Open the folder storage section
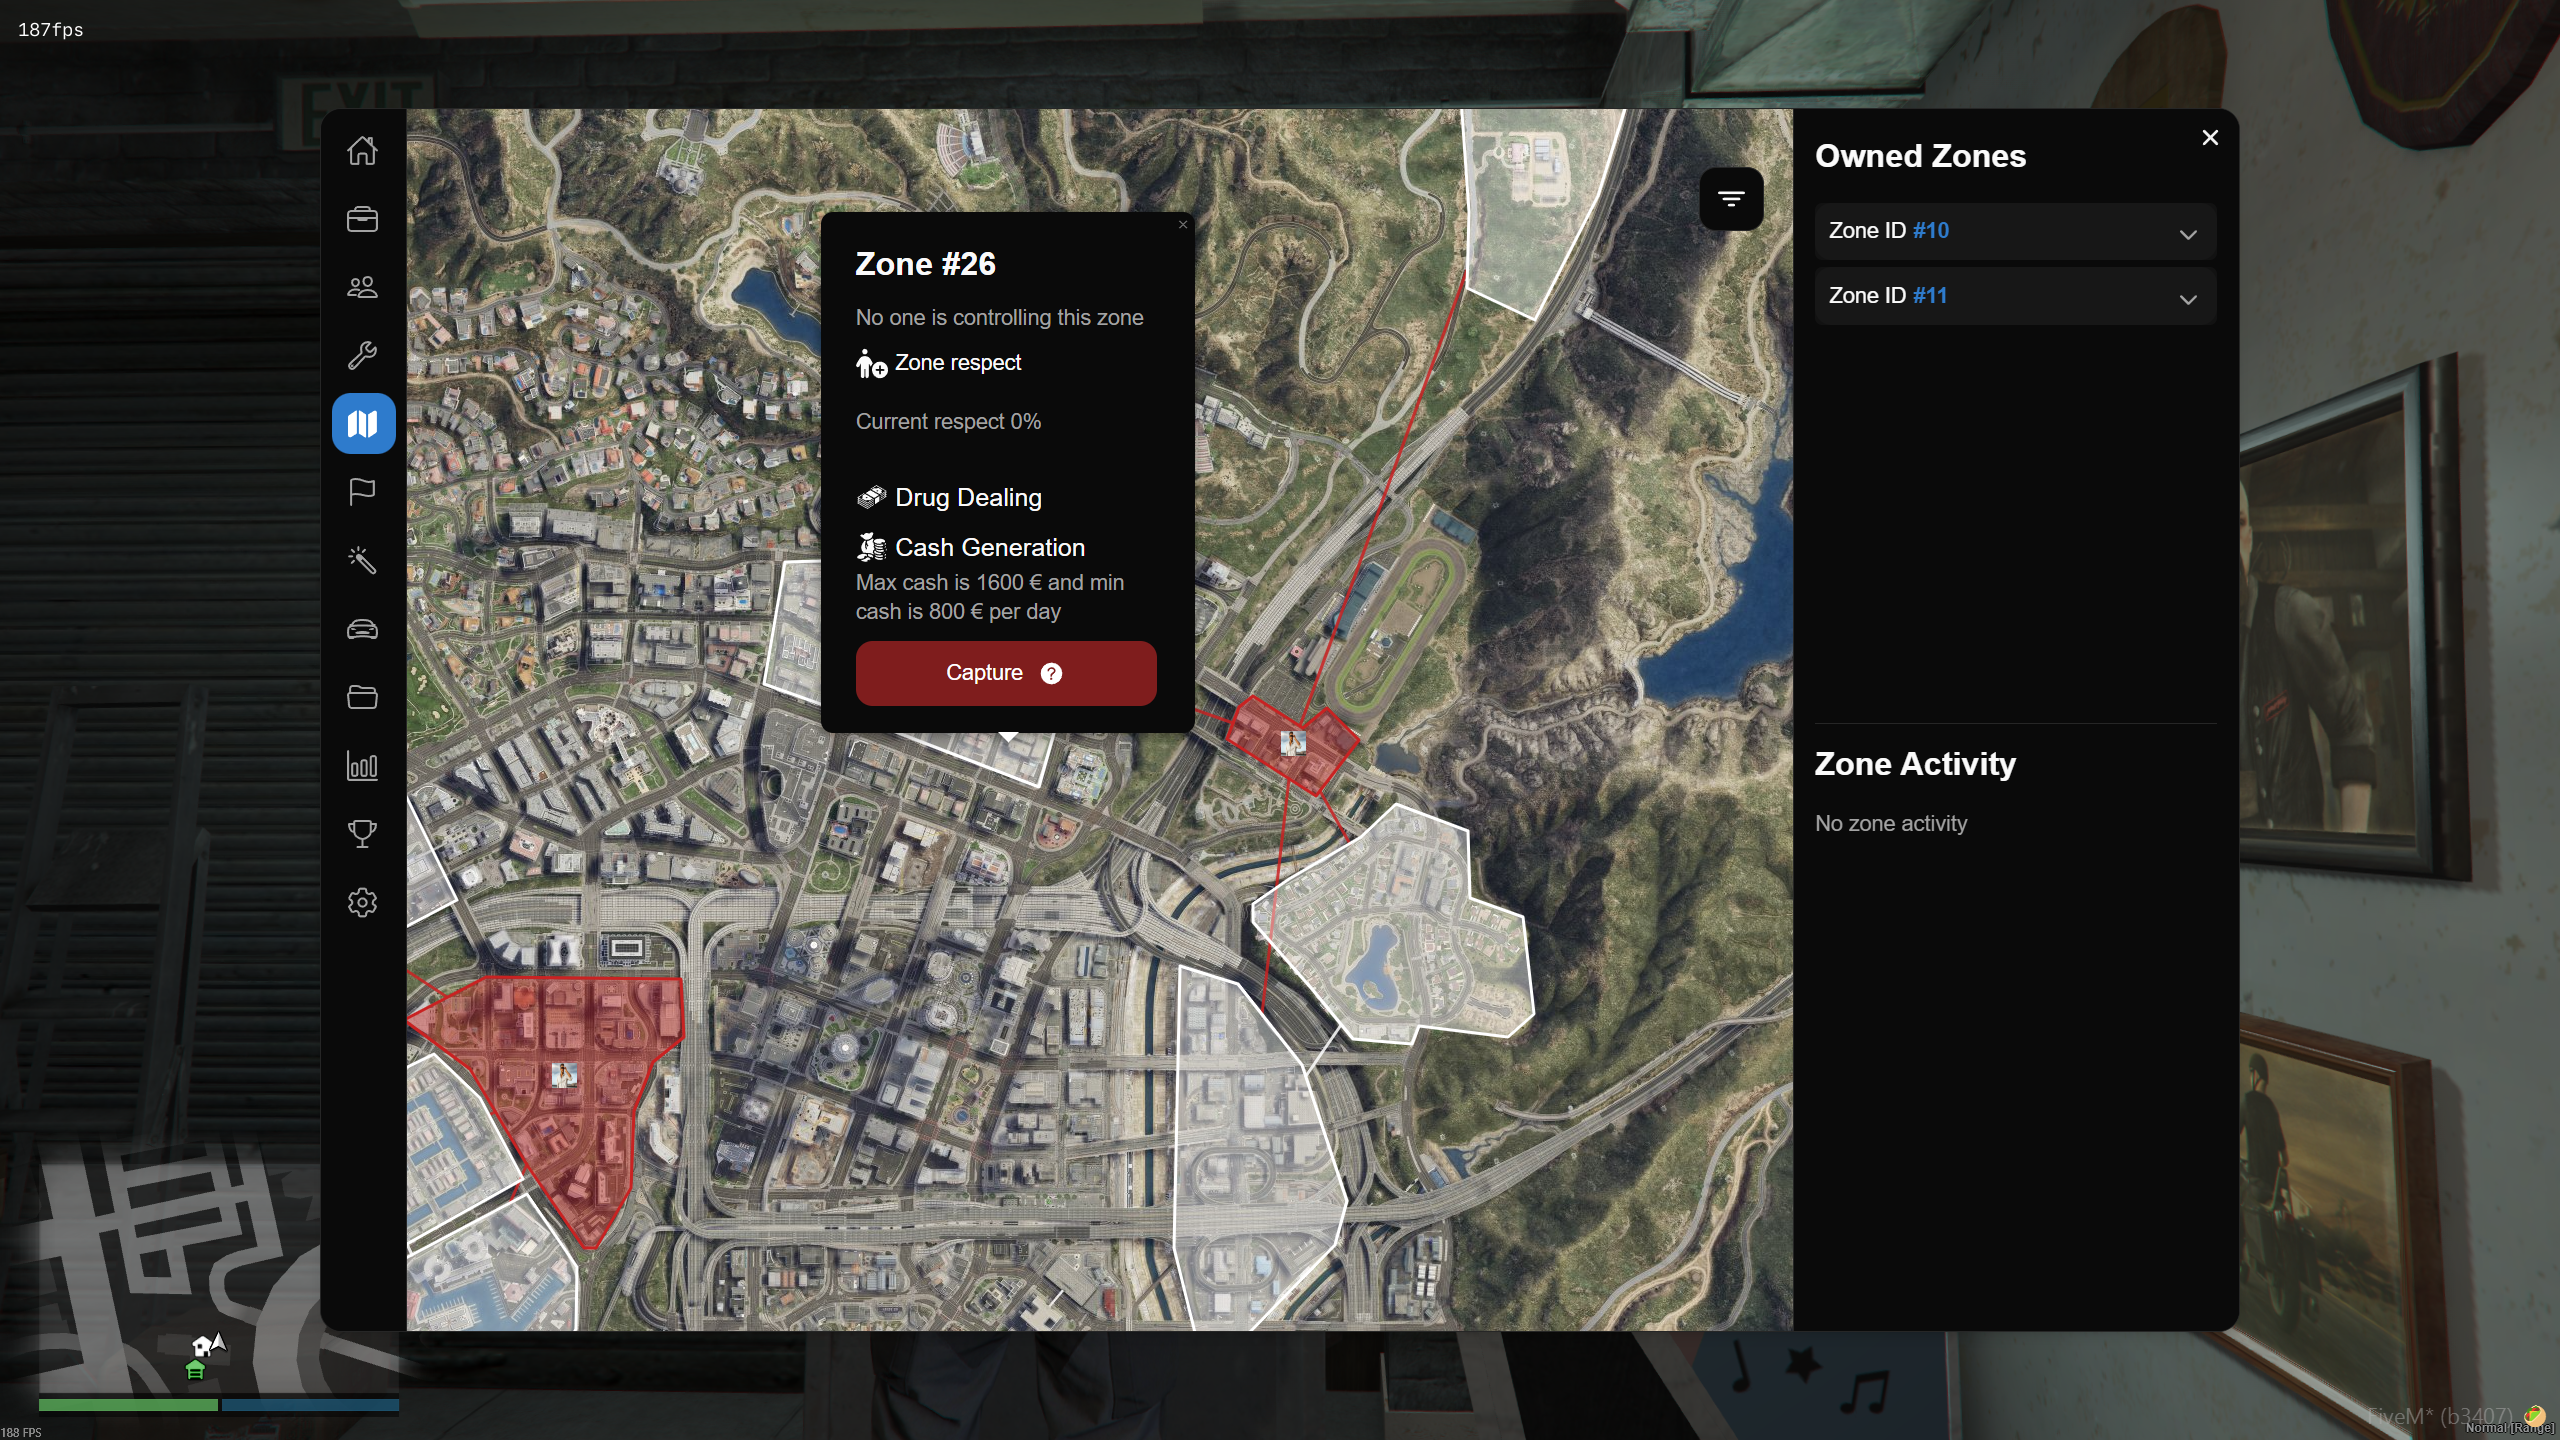2560x1440 pixels. (362, 697)
